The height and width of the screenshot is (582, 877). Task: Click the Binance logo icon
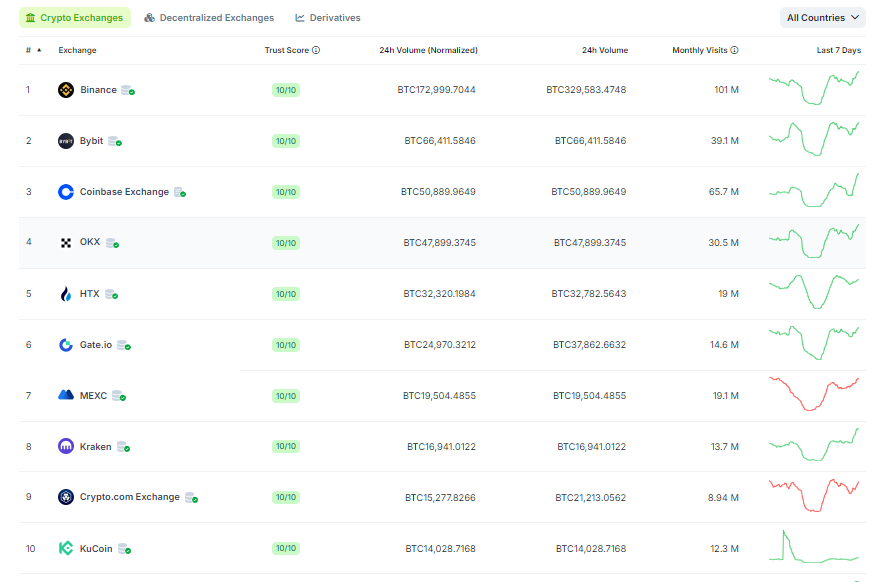click(66, 90)
